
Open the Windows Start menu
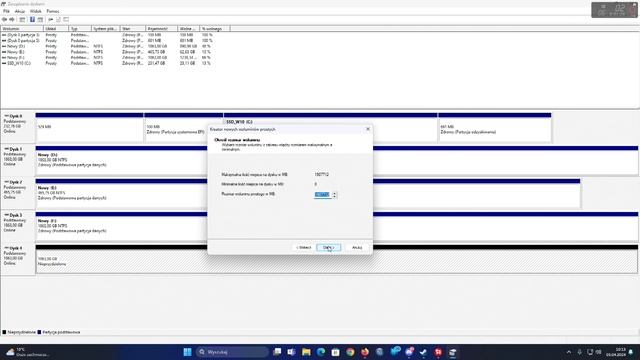click(187, 352)
